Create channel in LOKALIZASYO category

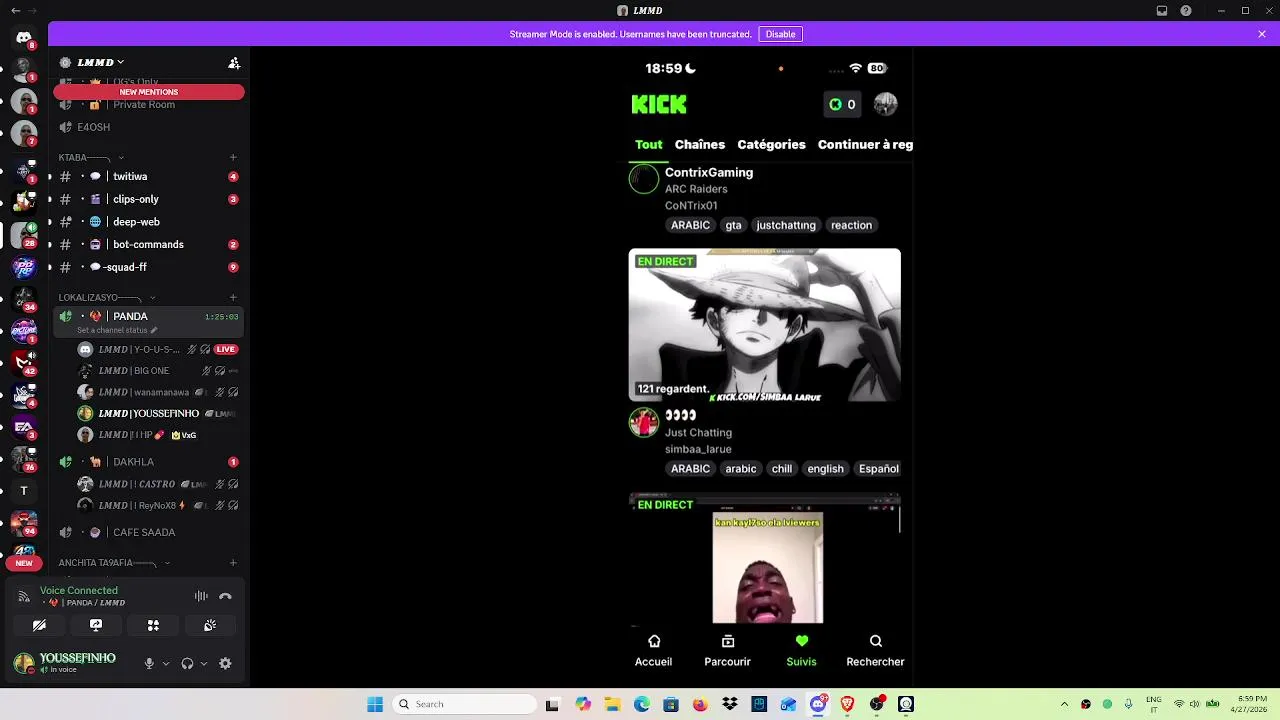click(x=233, y=297)
